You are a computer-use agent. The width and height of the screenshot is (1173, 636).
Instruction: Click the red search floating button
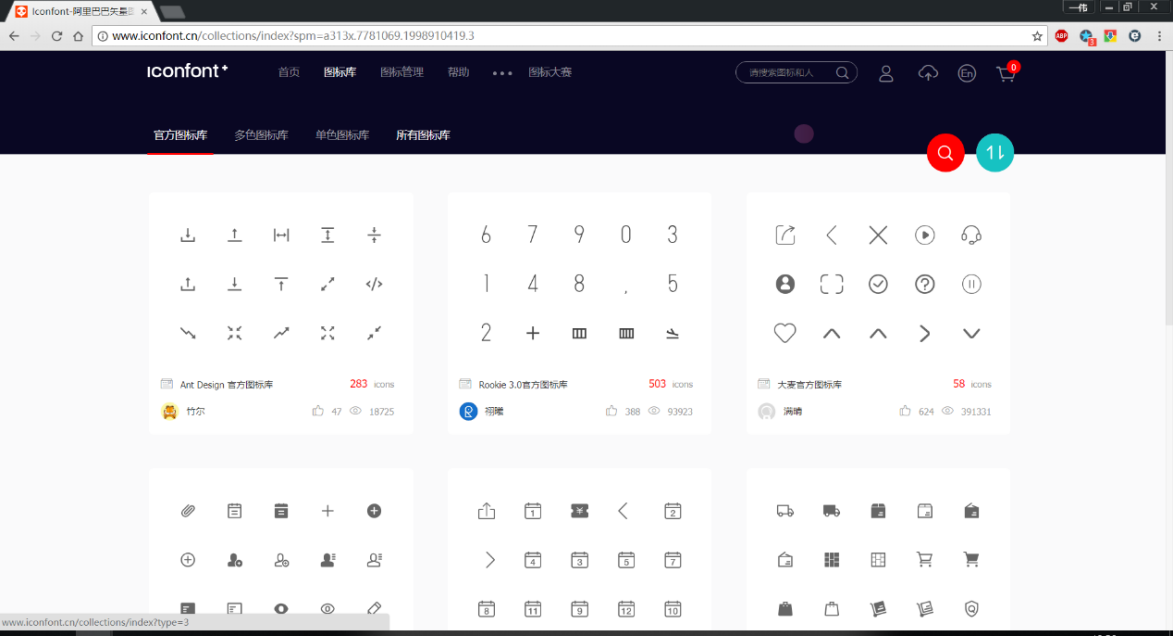(x=946, y=153)
